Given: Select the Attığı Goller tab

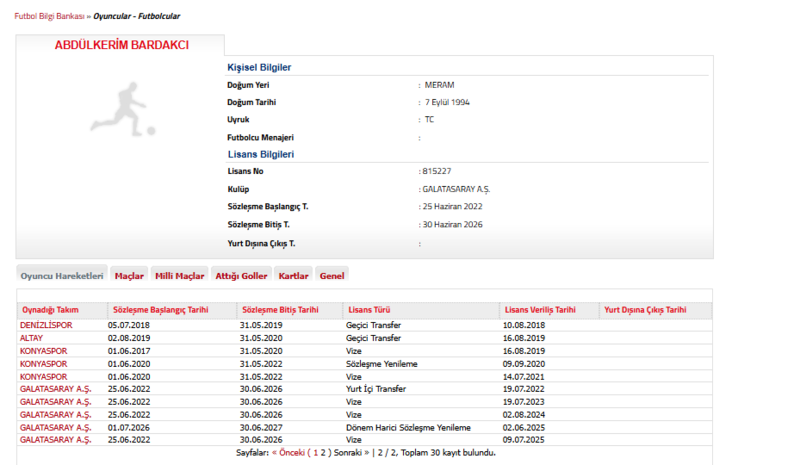Looking at the screenshot, I should (x=241, y=276).
